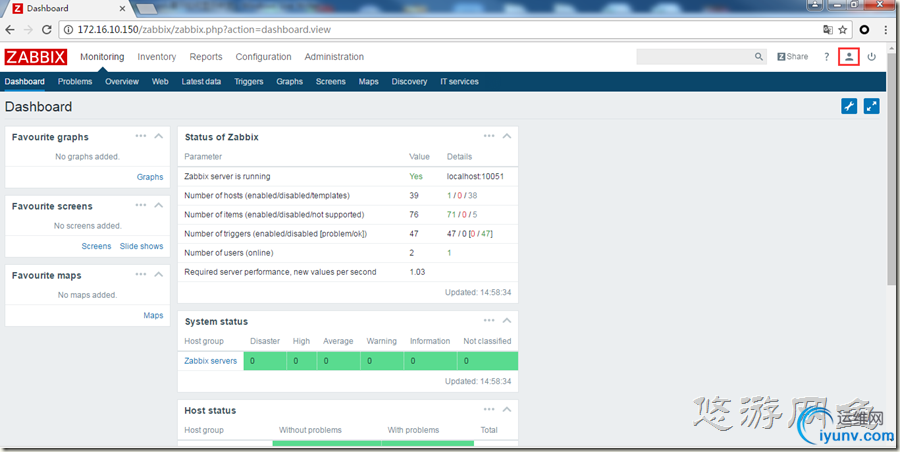Reload the browser page
This screenshot has height=452, width=900.
[x=47, y=29]
